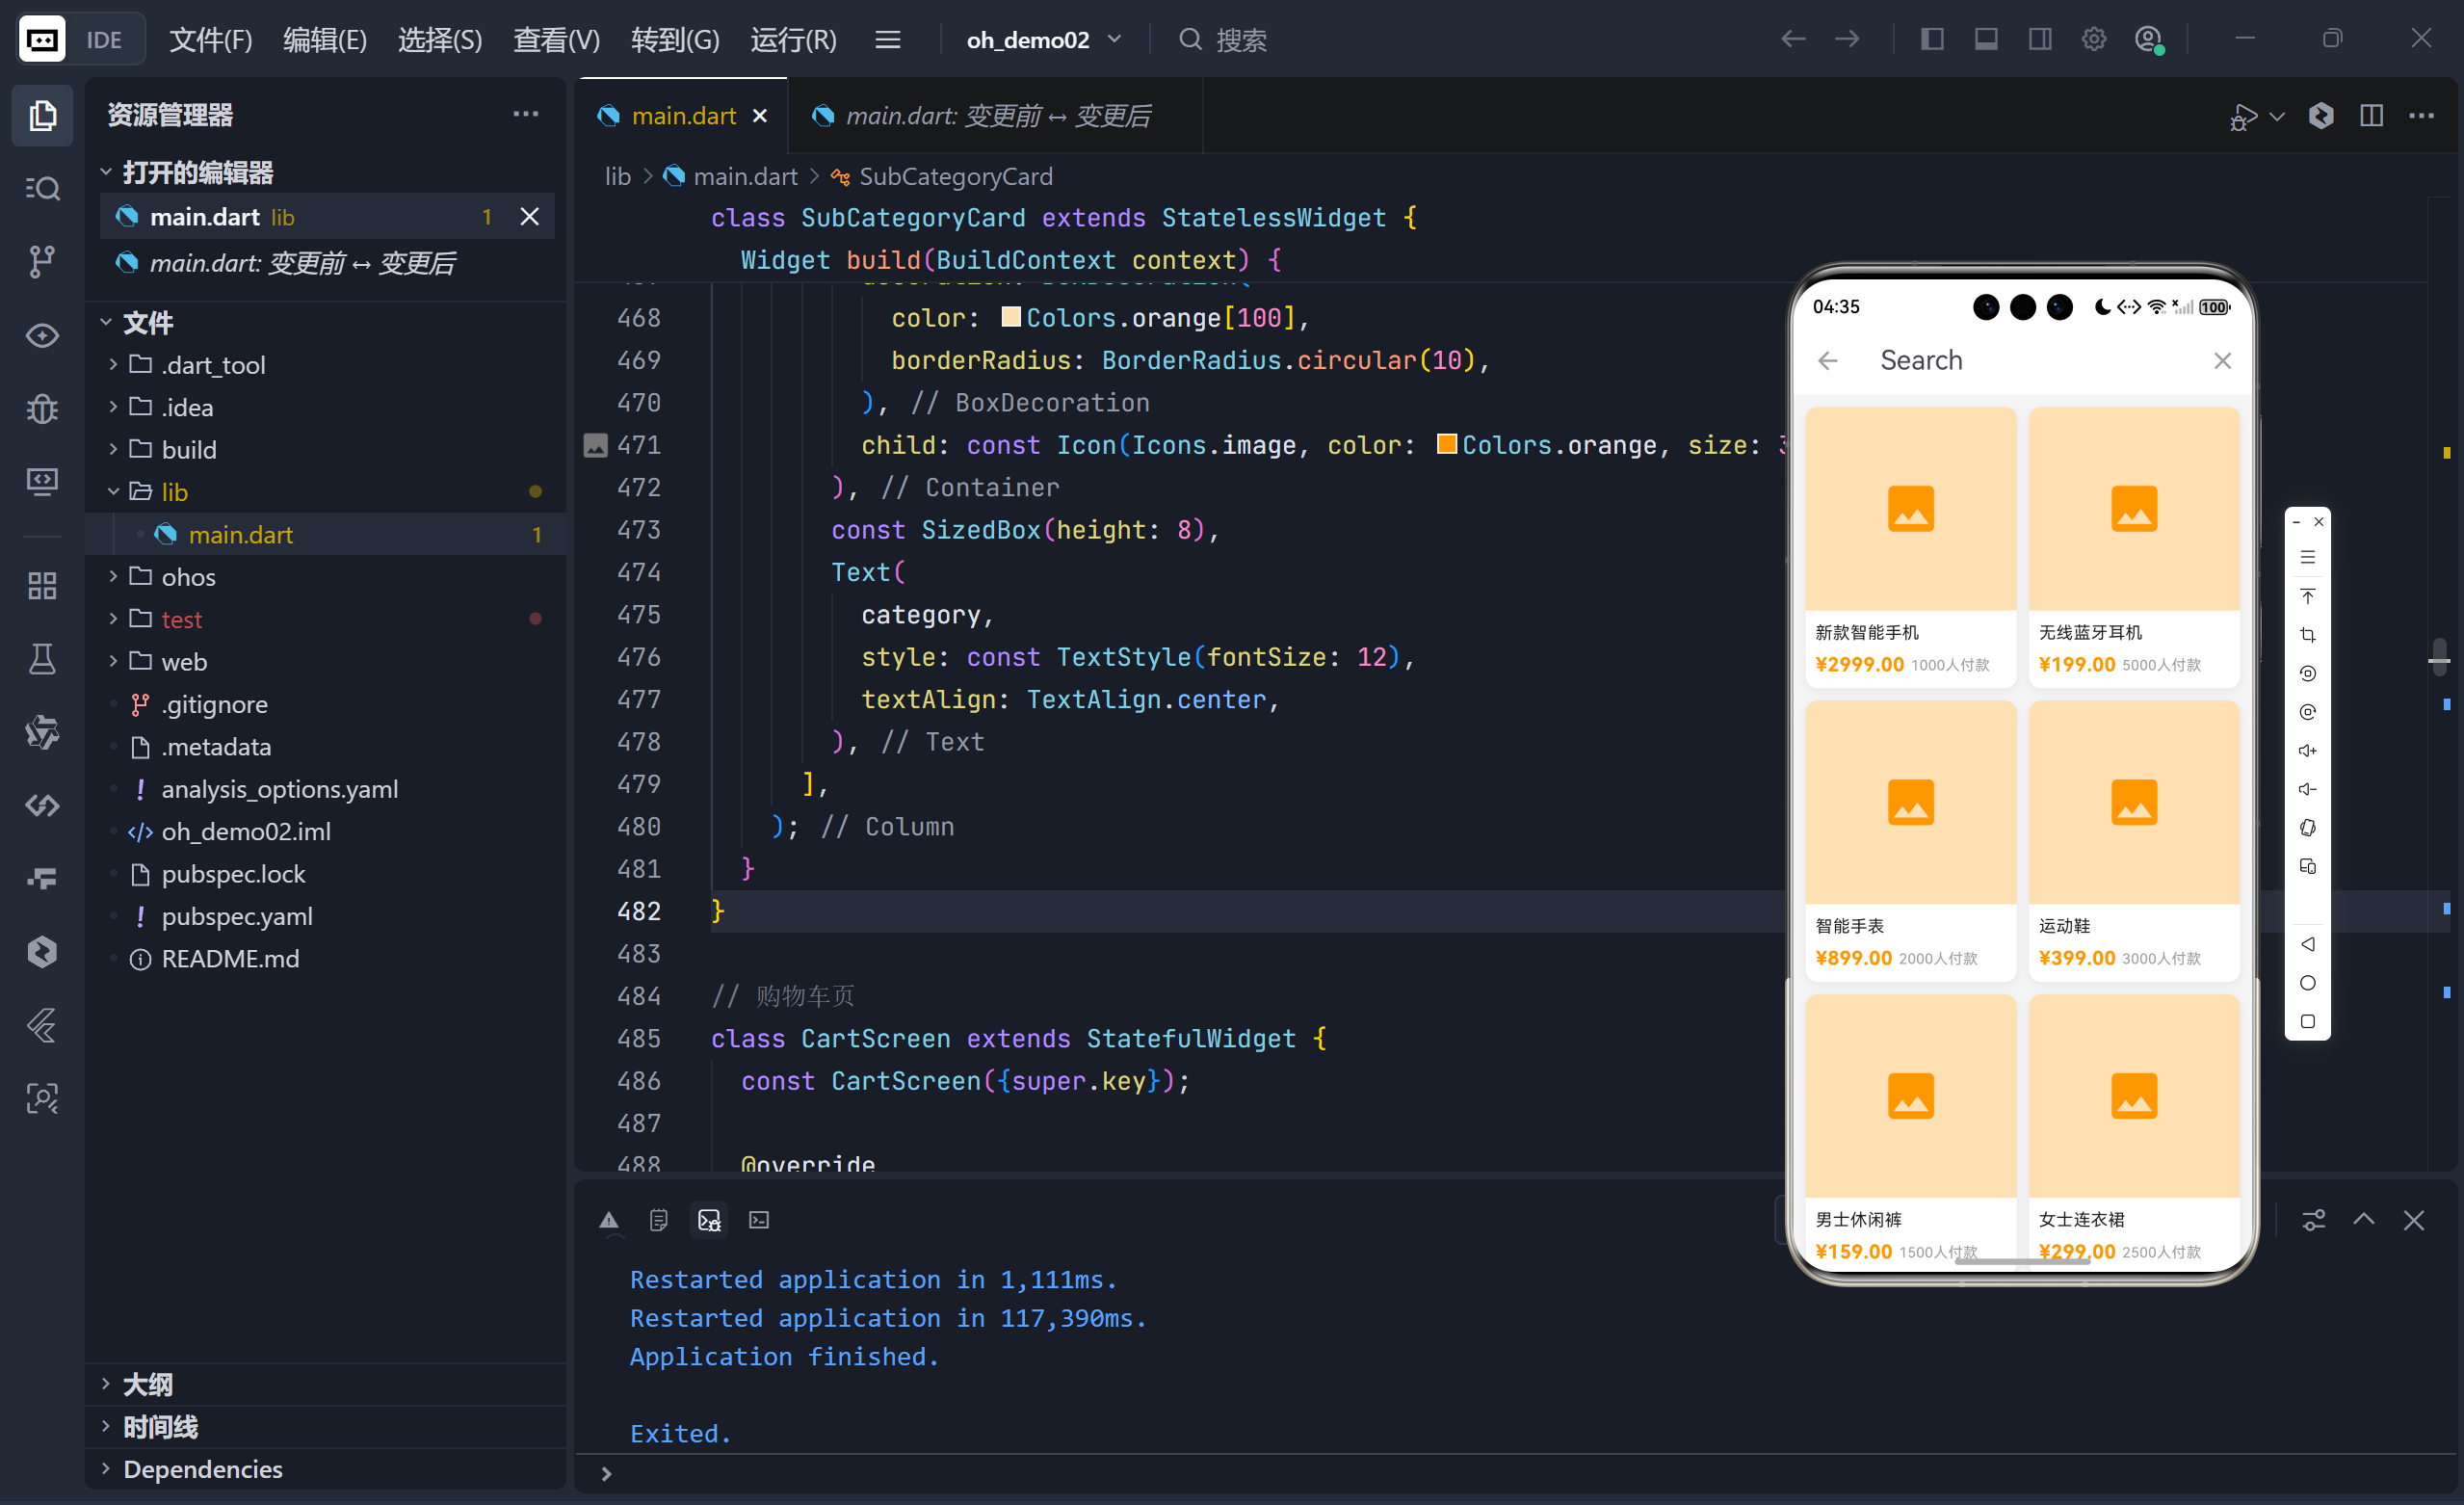Open the Extensions grid icon in sidebar
The image size is (2464, 1505).
click(41, 585)
